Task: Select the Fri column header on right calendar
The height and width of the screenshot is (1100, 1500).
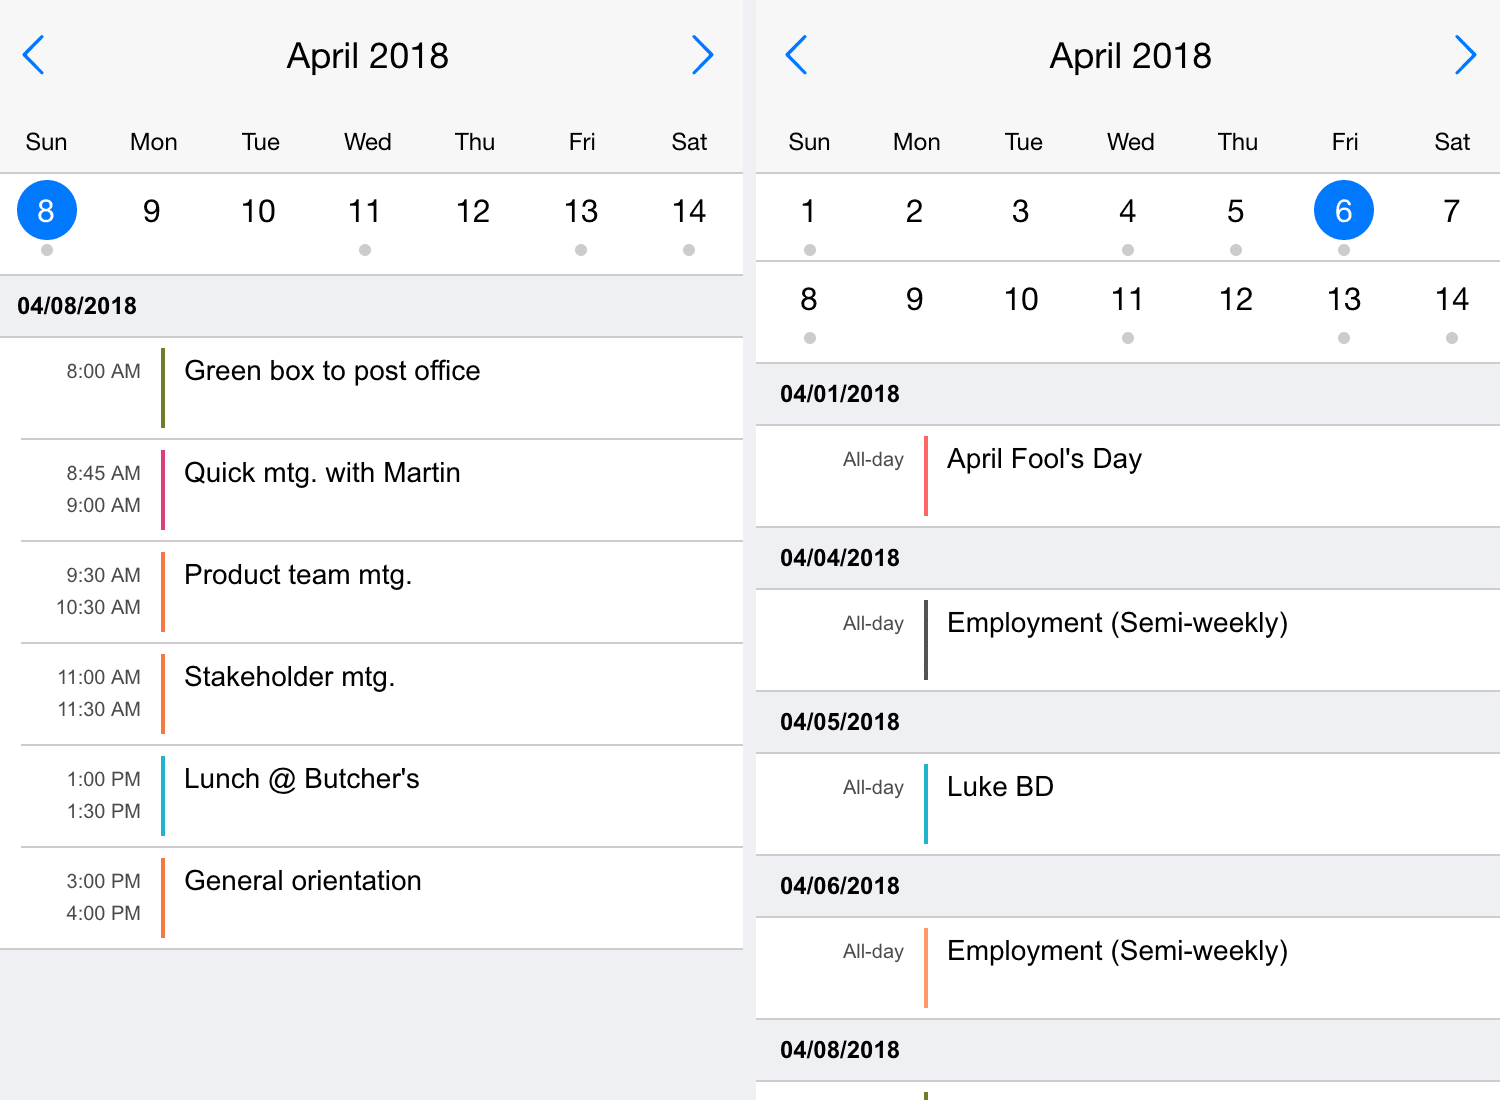Action: point(1344,142)
